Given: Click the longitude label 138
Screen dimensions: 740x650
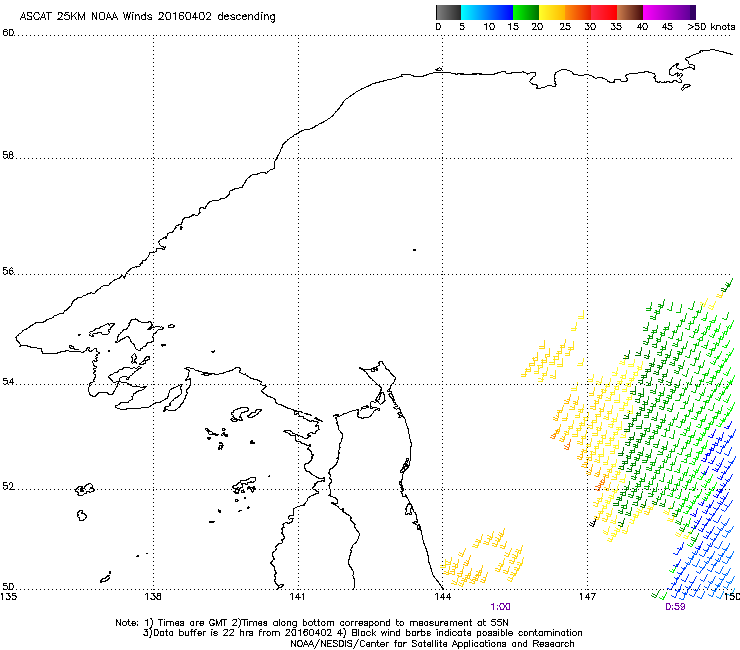Looking at the screenshot, I should coord(153,597).
